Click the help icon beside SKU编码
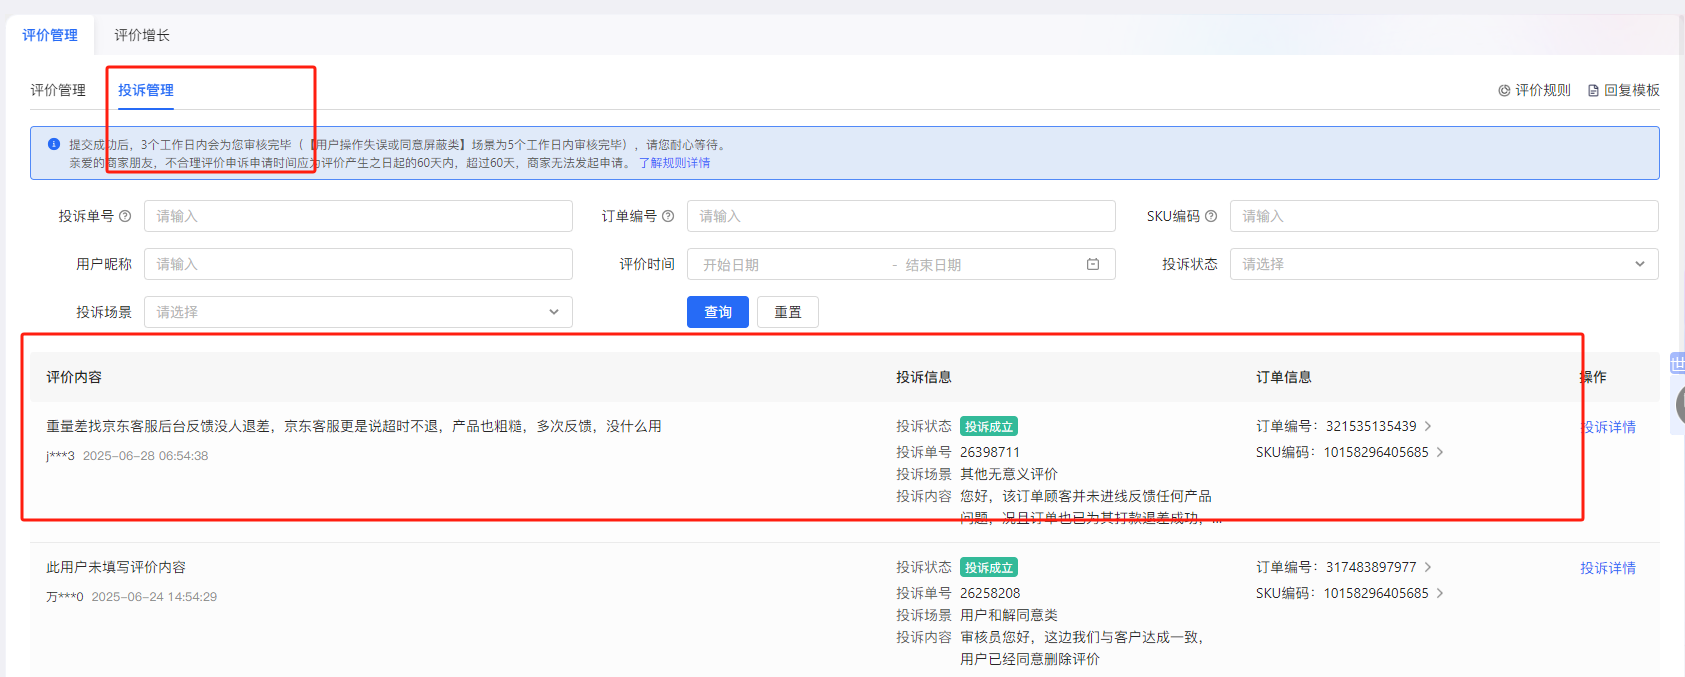The width and height of the screenshot is (1685, 677). [1211, 216]
